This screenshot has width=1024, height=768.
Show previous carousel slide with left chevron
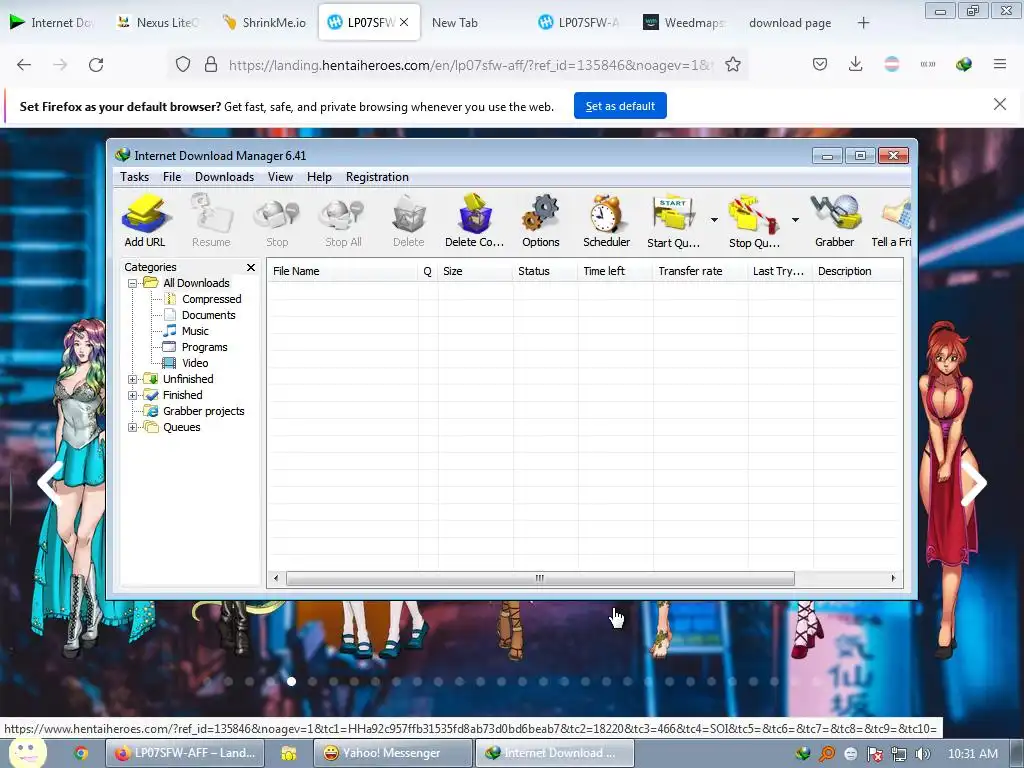click(x=50, y=483)
